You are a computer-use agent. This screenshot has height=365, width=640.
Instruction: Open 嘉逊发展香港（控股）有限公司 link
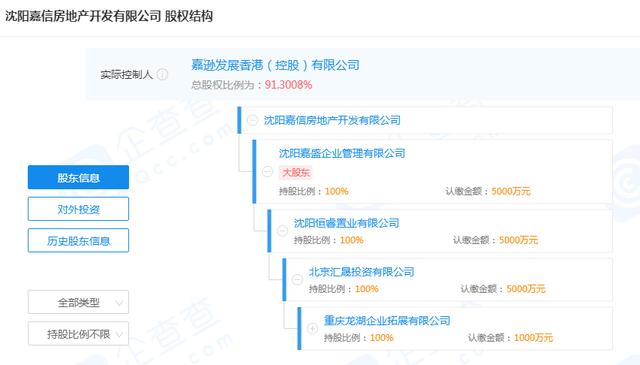click(276, 65)
